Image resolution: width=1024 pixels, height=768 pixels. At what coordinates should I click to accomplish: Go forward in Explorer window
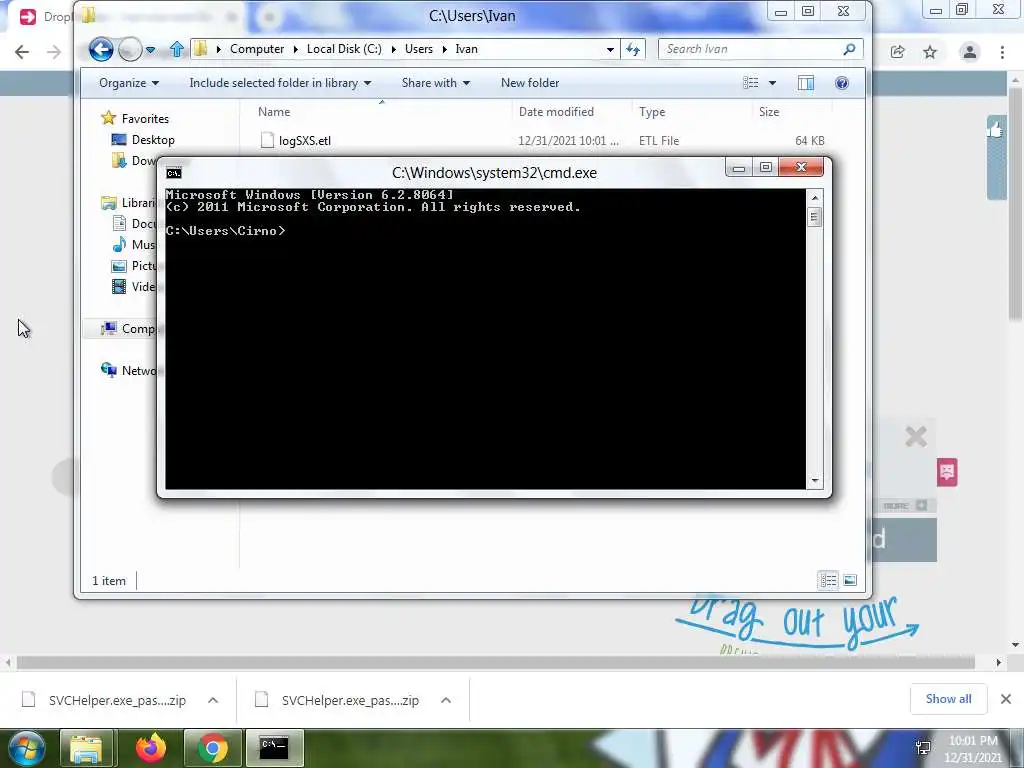tap(130, 49)
